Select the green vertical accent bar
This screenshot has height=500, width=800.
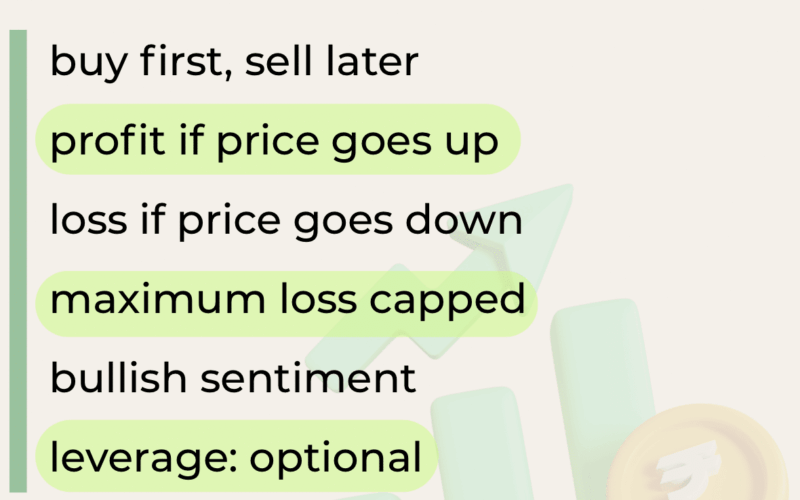[x=18, y=261]
